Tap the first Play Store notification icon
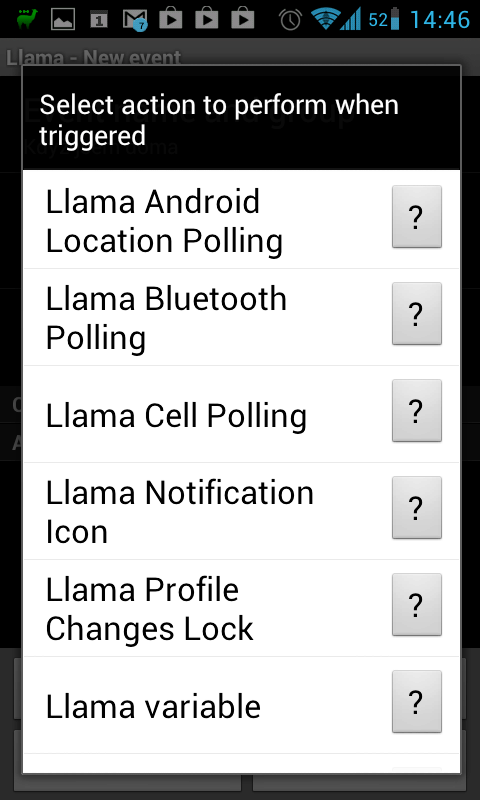 [171, 19]
